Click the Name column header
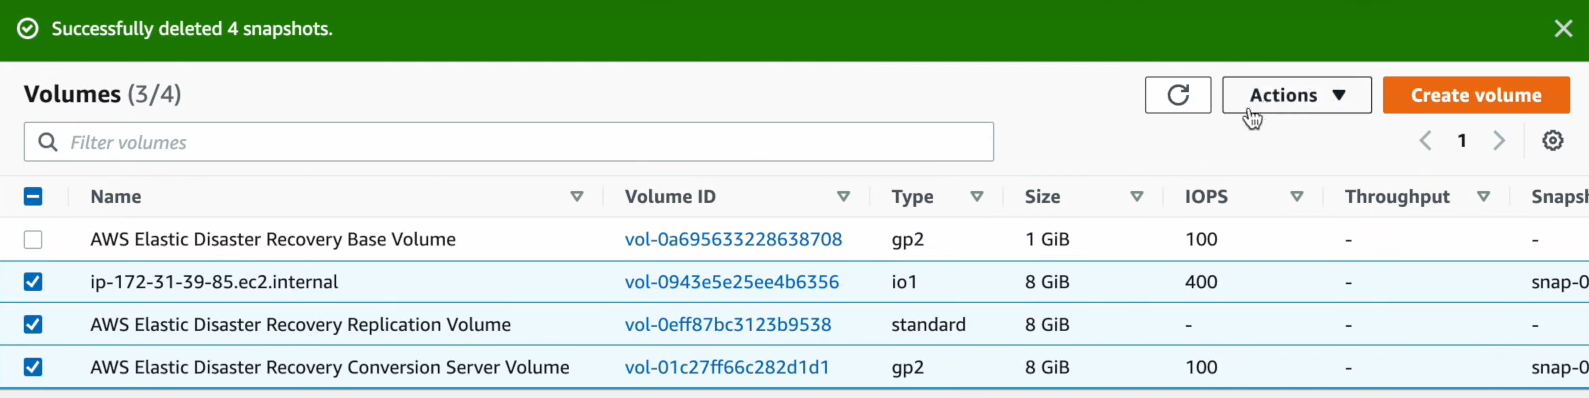1589x398 pixels. click(x=116, y=197)
